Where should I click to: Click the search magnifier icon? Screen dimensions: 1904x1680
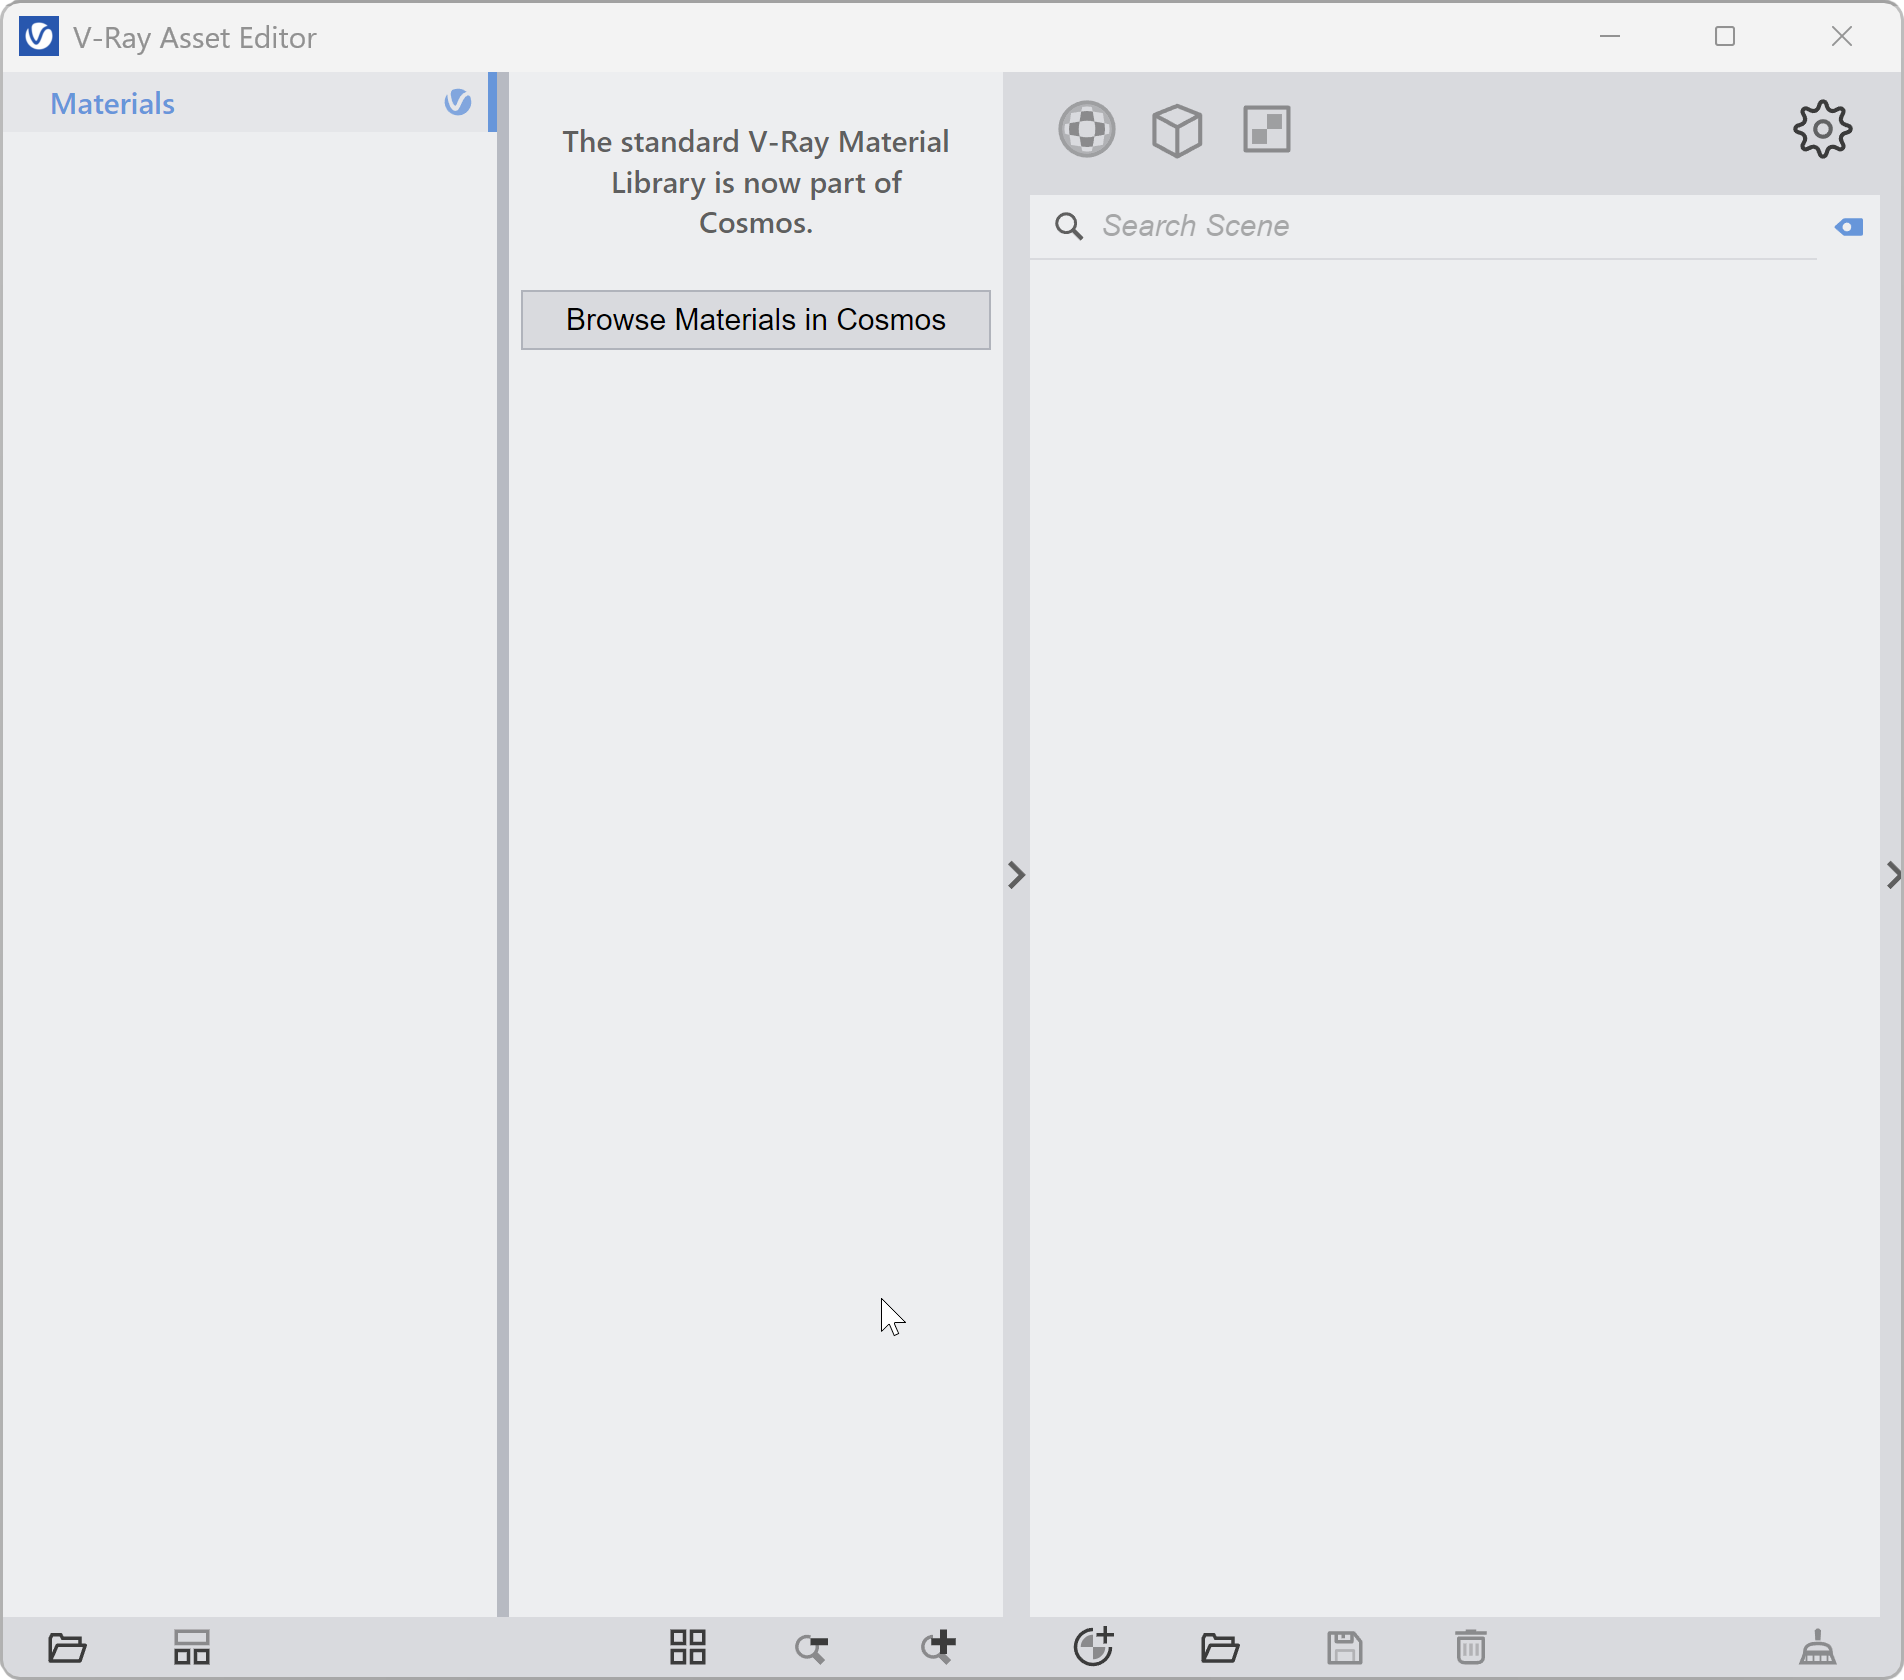(x=1069, y=226)
